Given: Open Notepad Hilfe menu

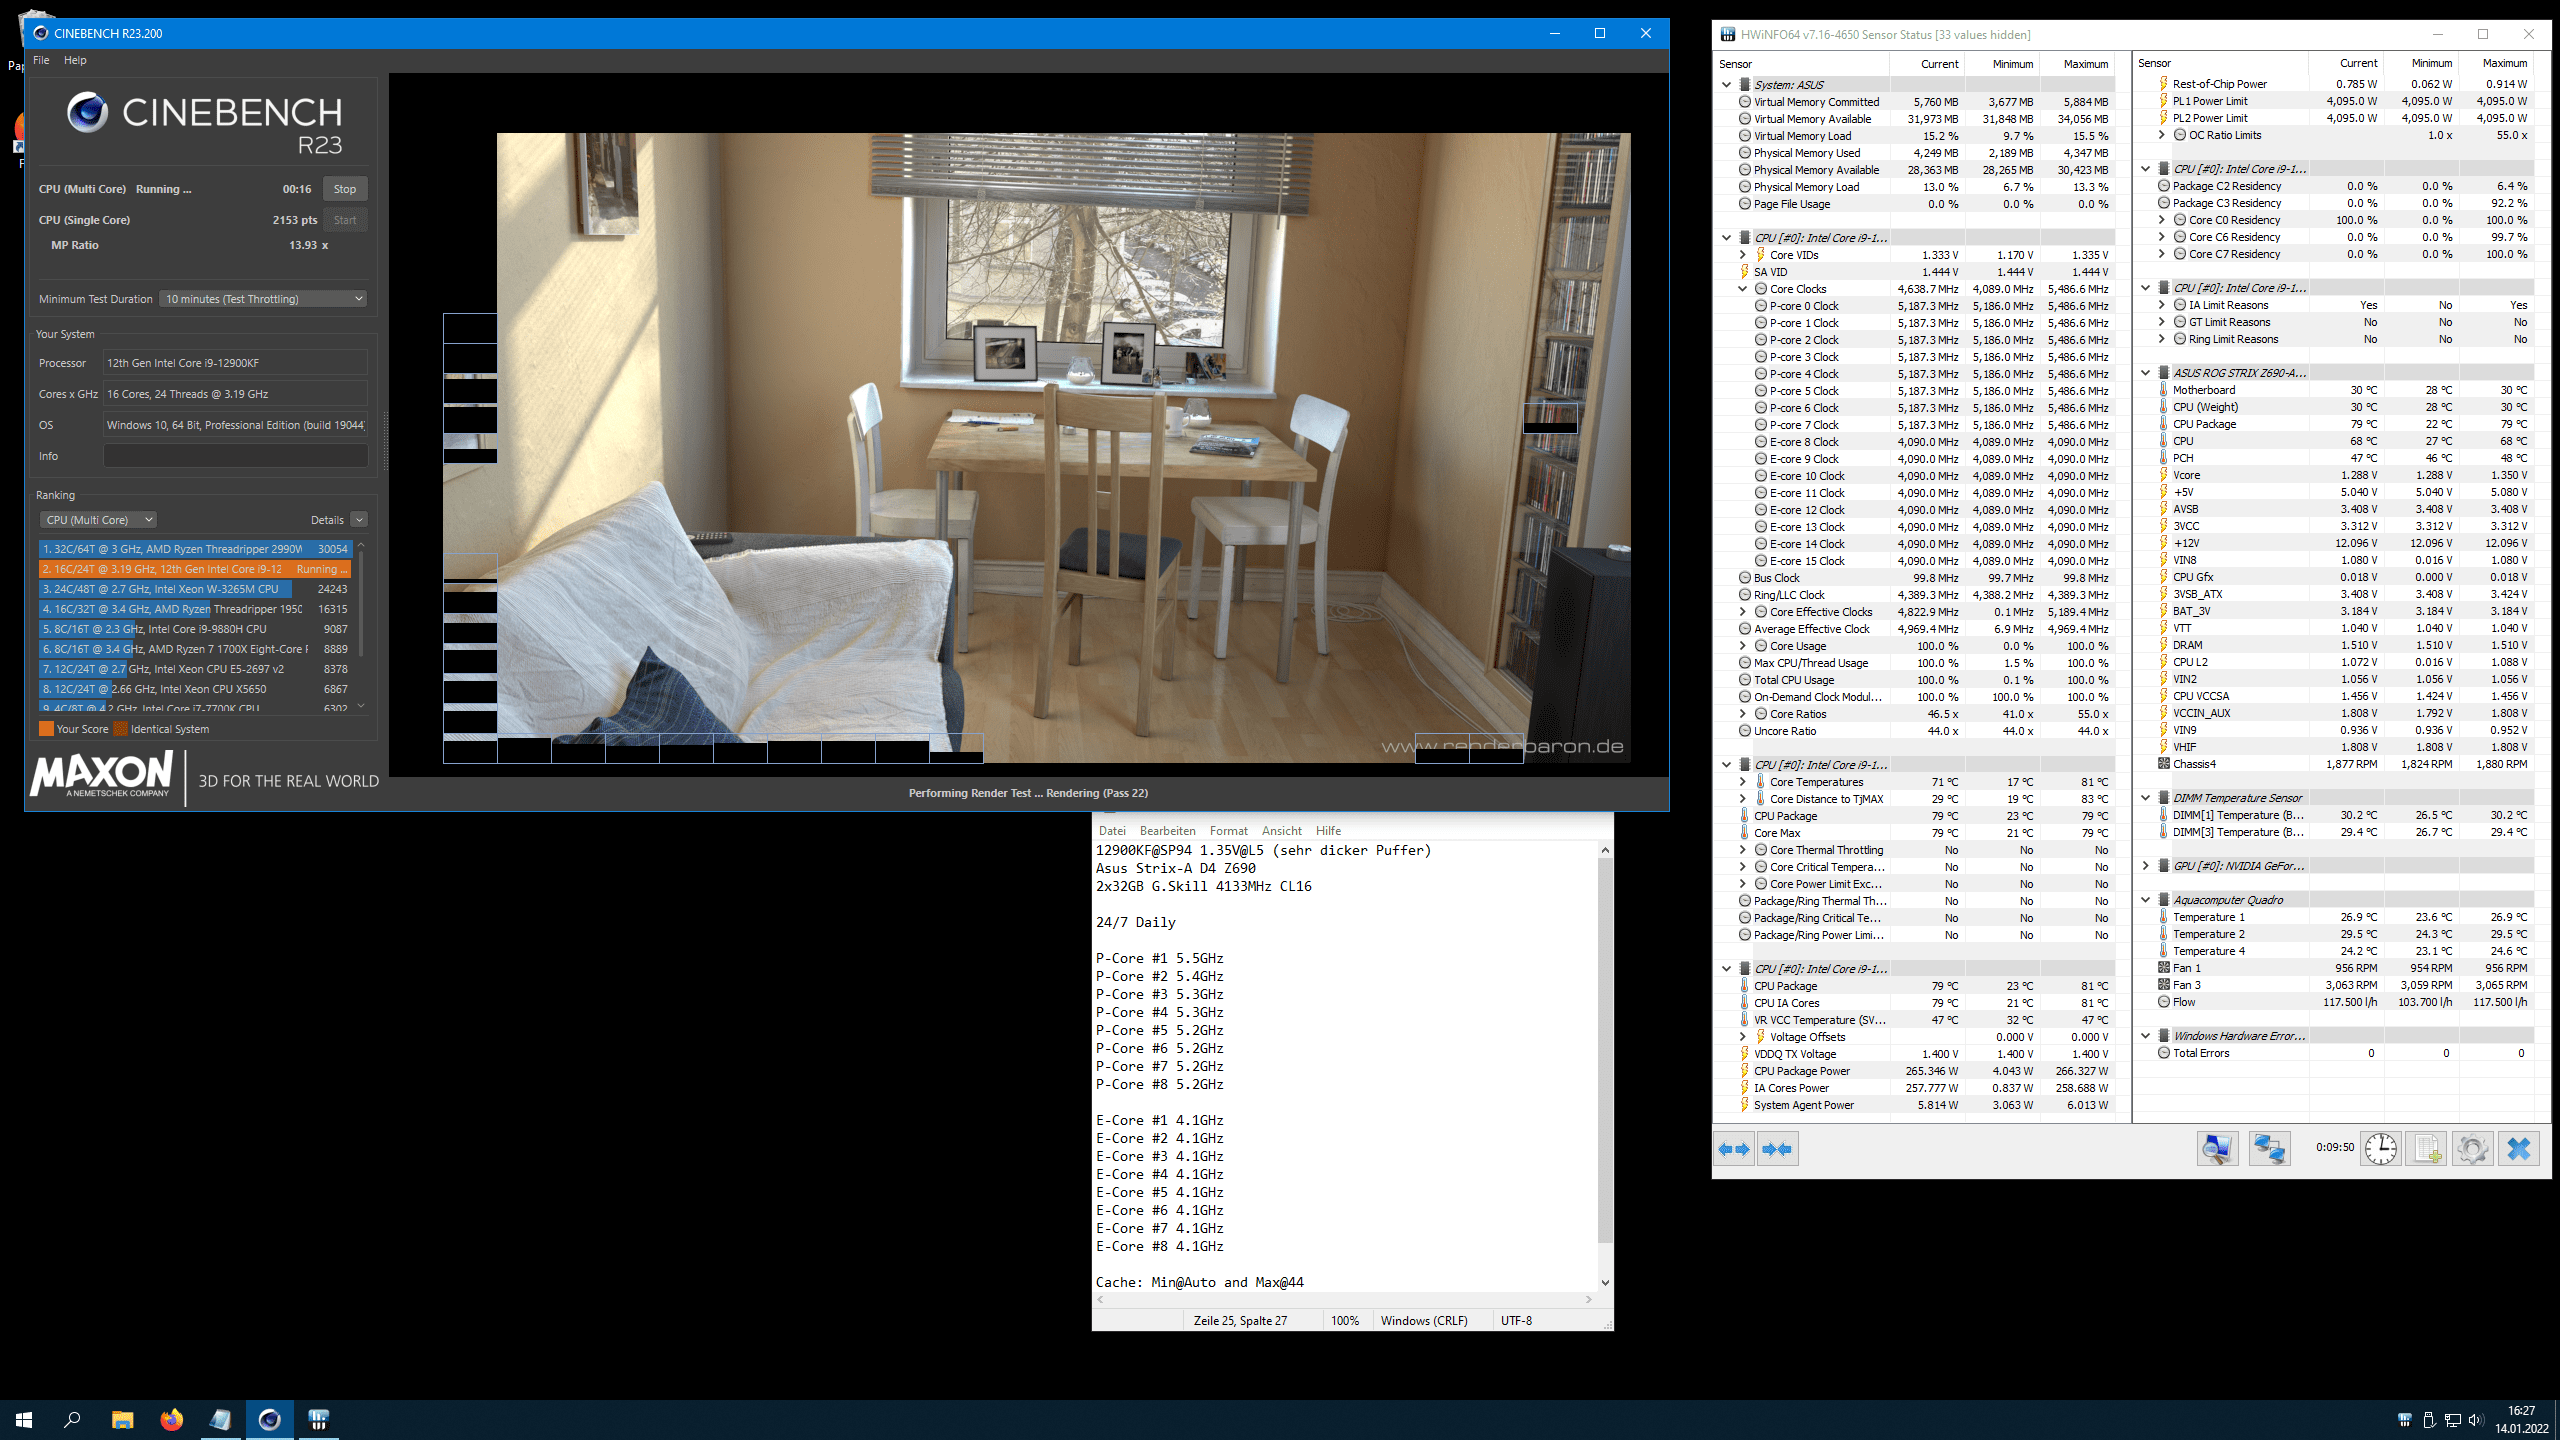Looking at the screenshot, I should (x=1328, y=831).
